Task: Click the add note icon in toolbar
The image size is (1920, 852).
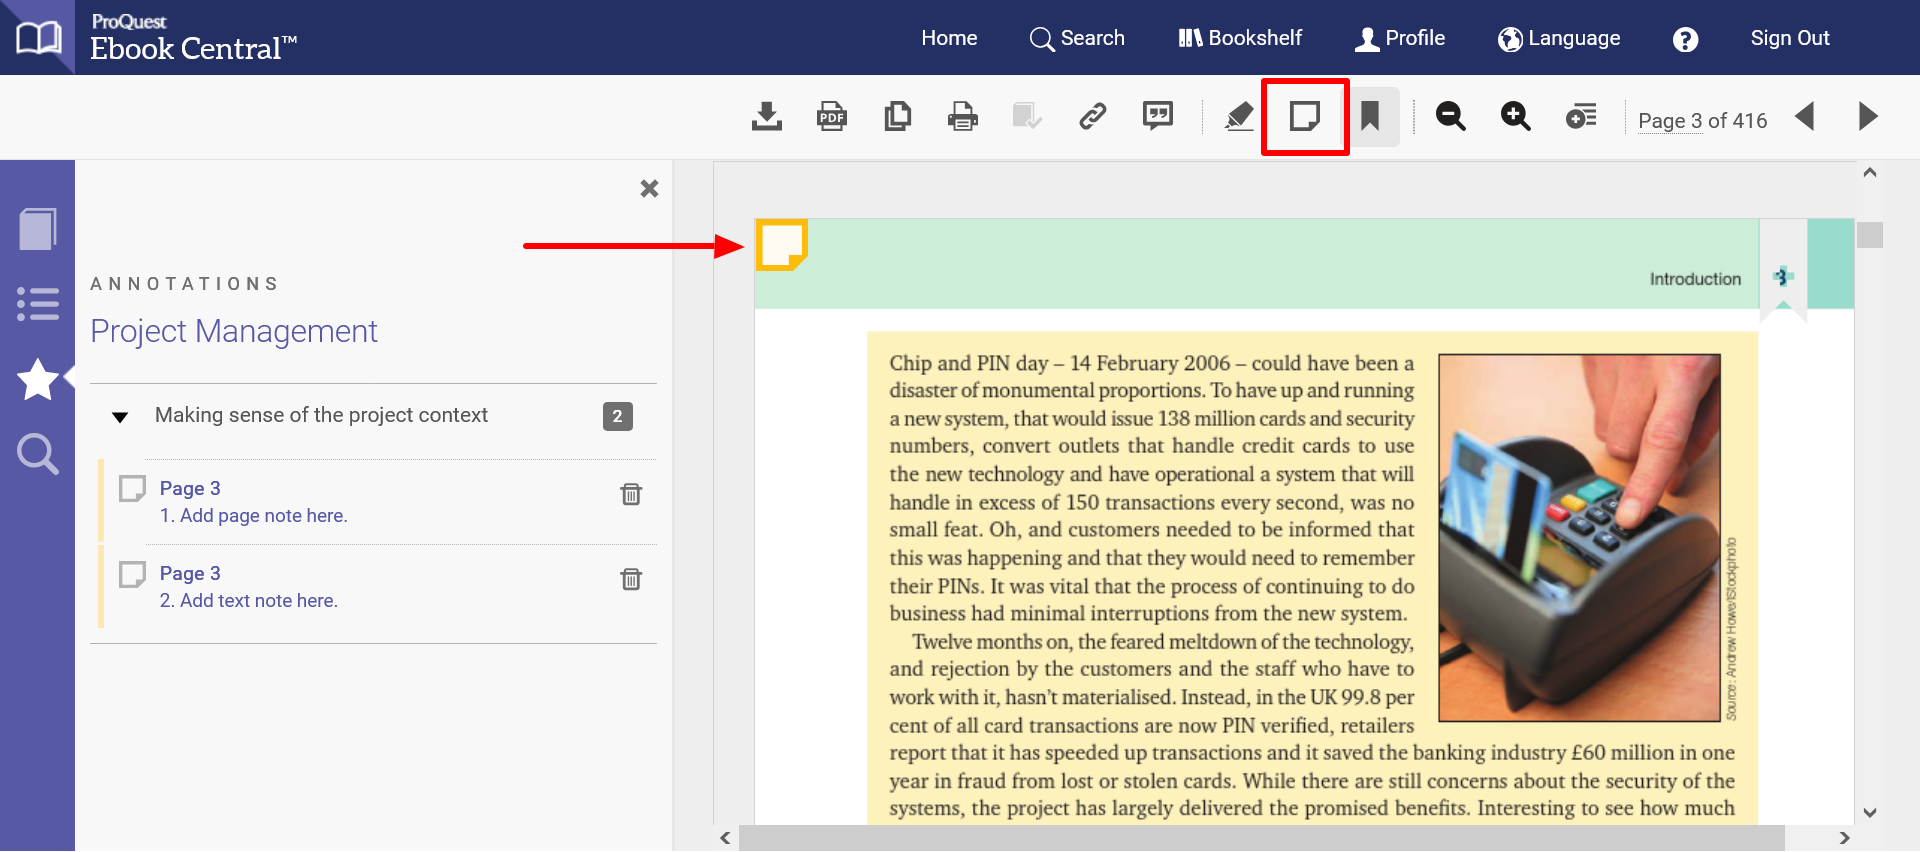Action: [1305, 117]
